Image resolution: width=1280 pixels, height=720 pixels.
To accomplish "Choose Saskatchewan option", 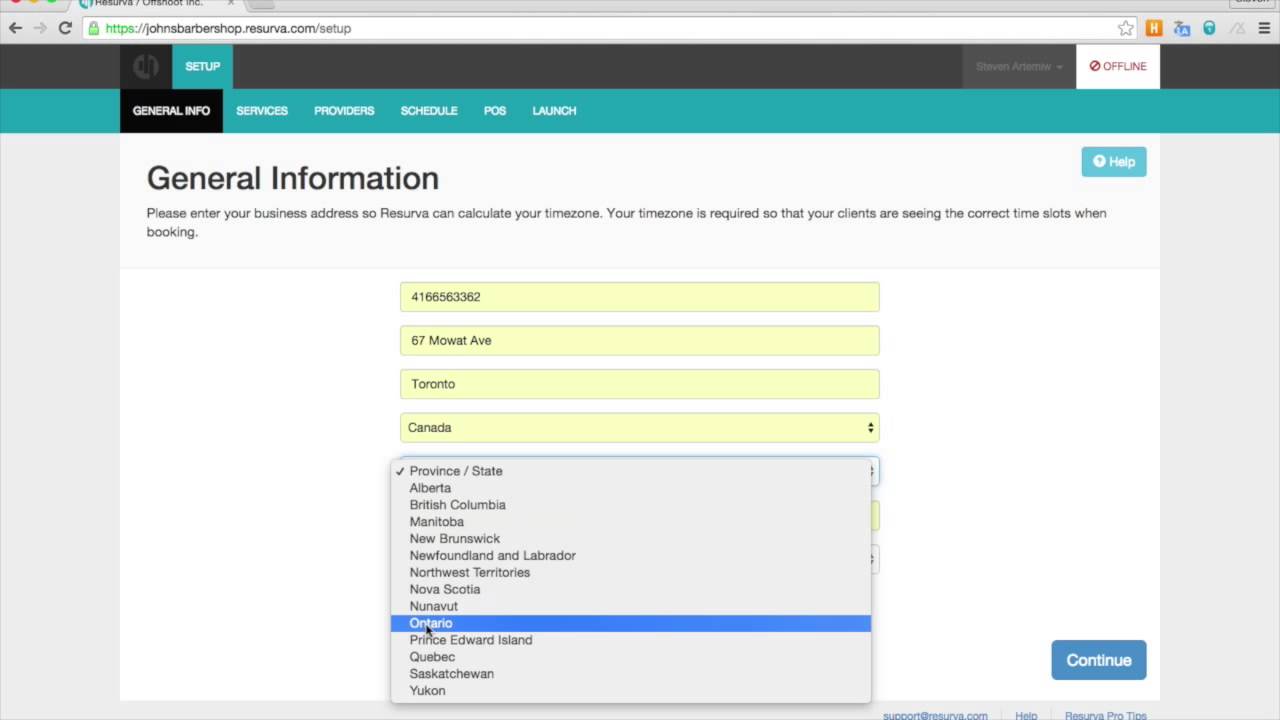I will tap(631, 674).
